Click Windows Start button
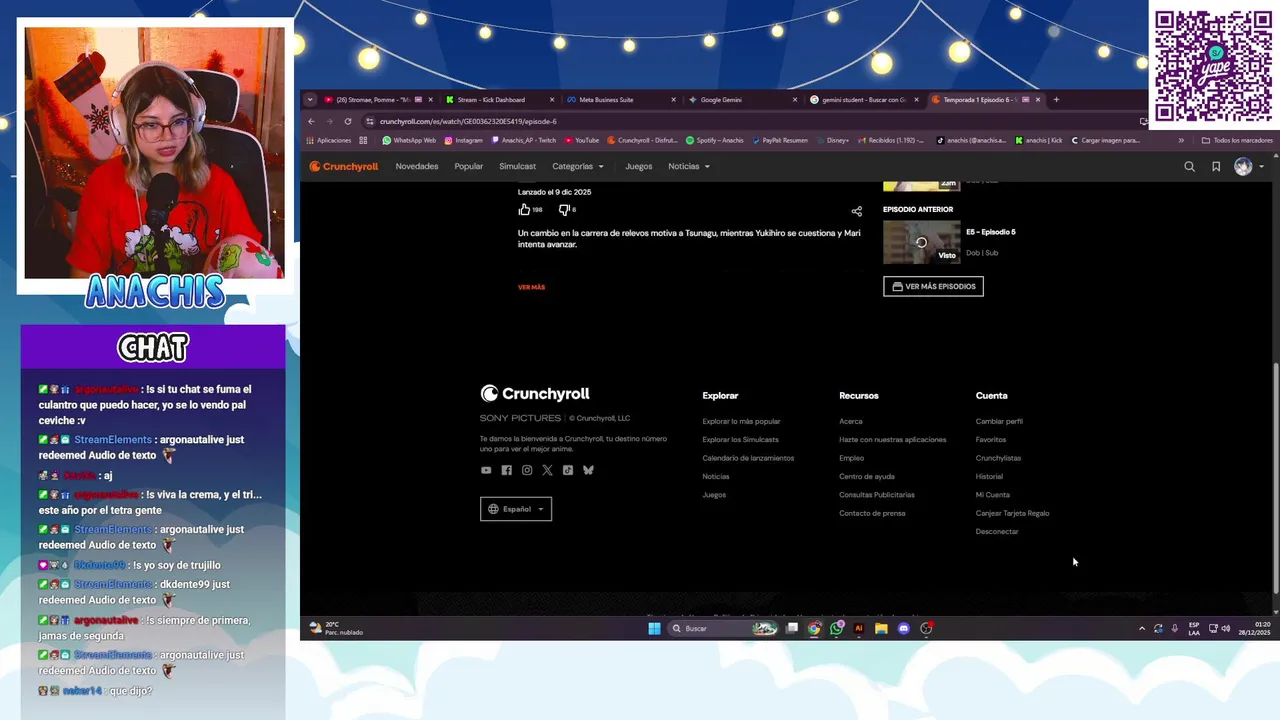 tap(654, 628)
